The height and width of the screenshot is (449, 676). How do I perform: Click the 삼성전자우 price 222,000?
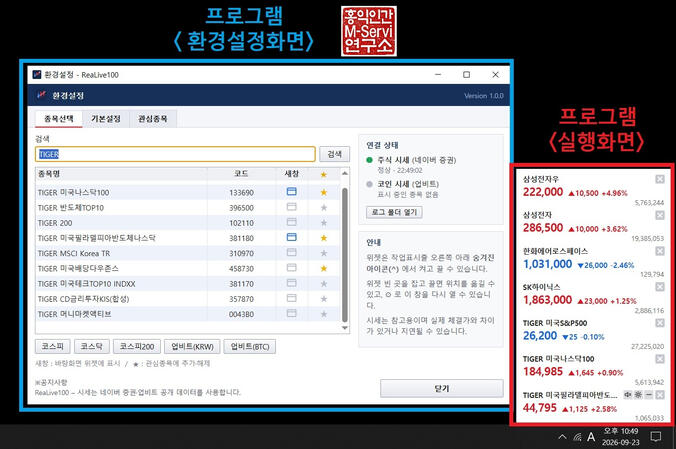[543, 192]
